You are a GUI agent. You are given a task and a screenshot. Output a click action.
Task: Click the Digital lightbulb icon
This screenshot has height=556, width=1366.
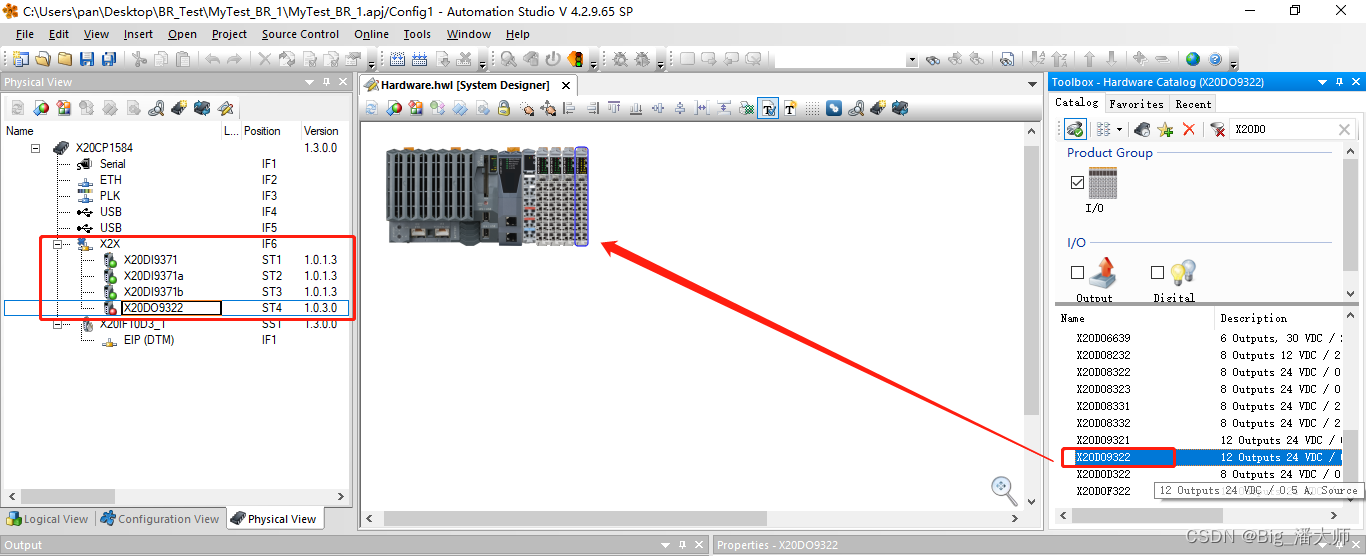(1183, 273)
